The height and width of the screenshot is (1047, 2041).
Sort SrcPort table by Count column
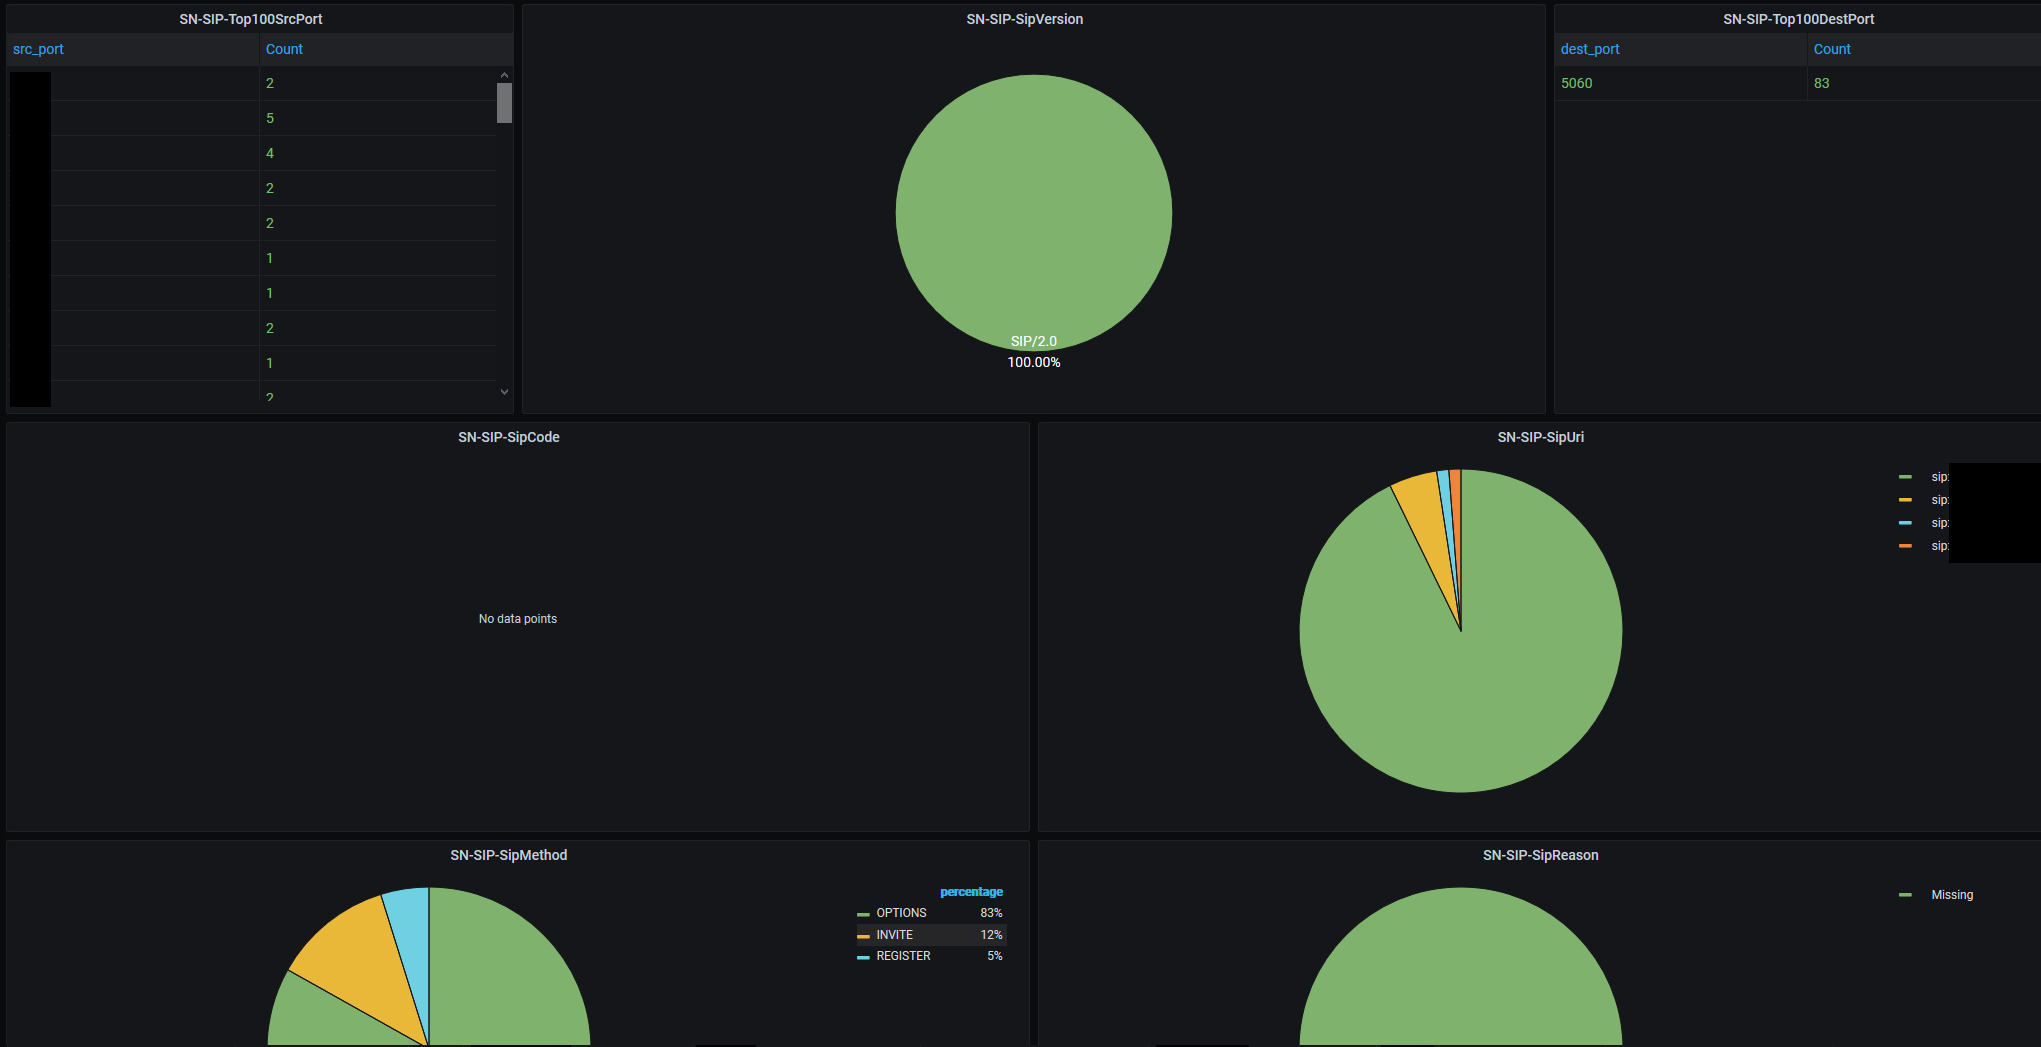(x=284, y=49)
